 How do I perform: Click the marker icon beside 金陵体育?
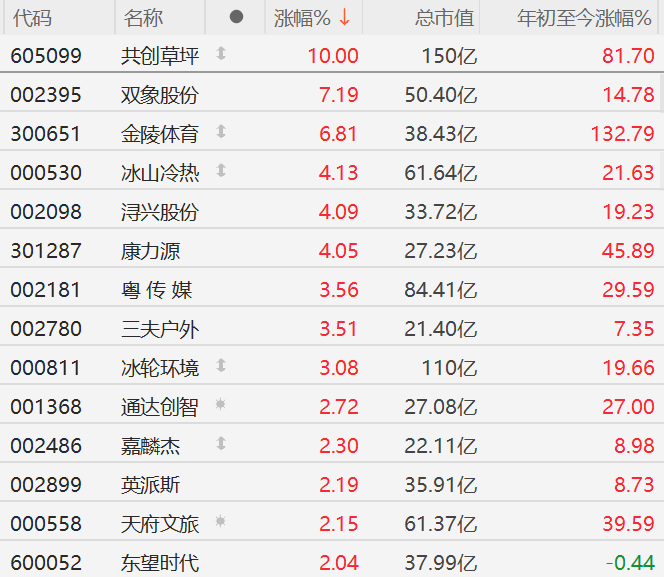[221, 132]
